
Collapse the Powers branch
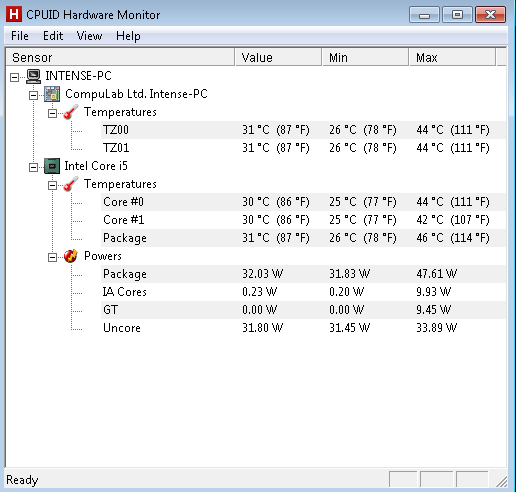[x=52, y=257]
